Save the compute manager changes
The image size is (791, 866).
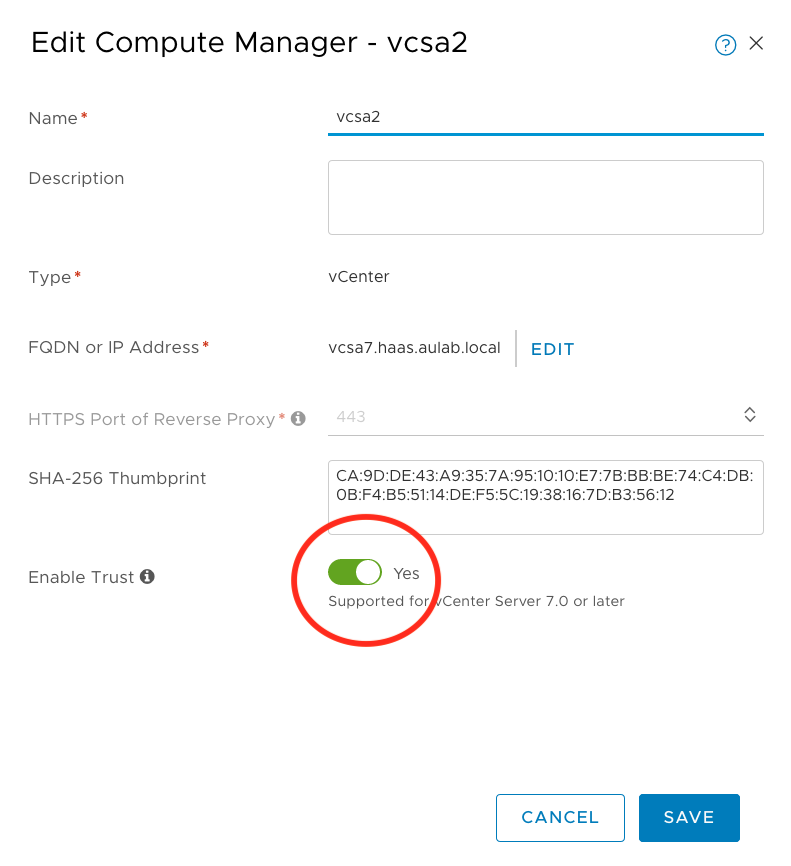[x=689, y=818]
